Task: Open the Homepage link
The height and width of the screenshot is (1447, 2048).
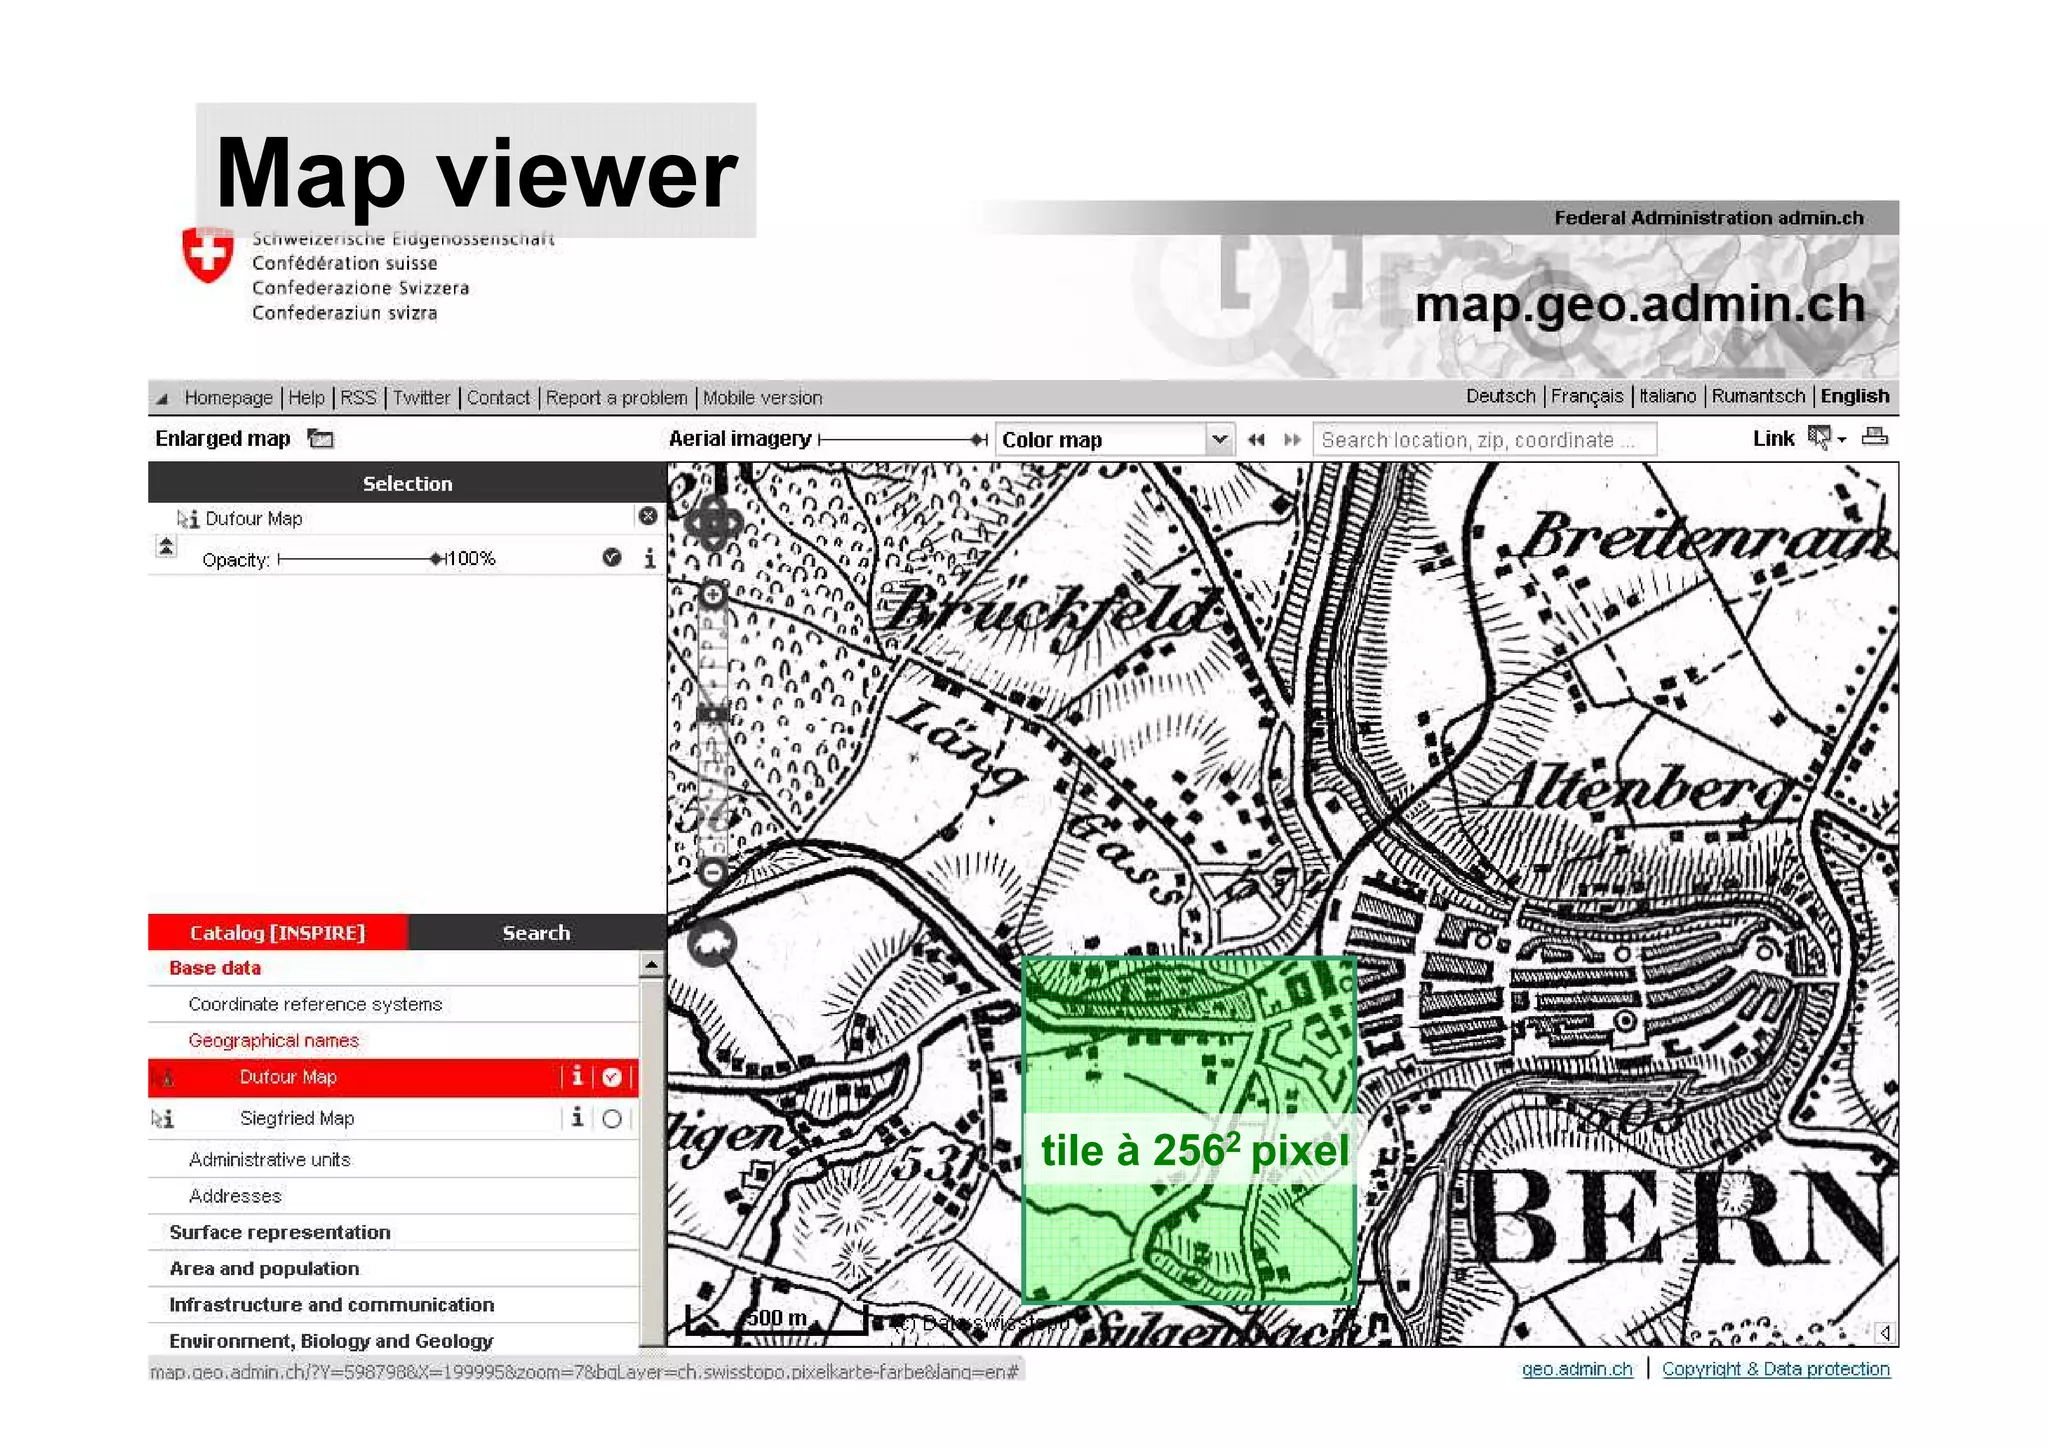Action: [228, 397]
